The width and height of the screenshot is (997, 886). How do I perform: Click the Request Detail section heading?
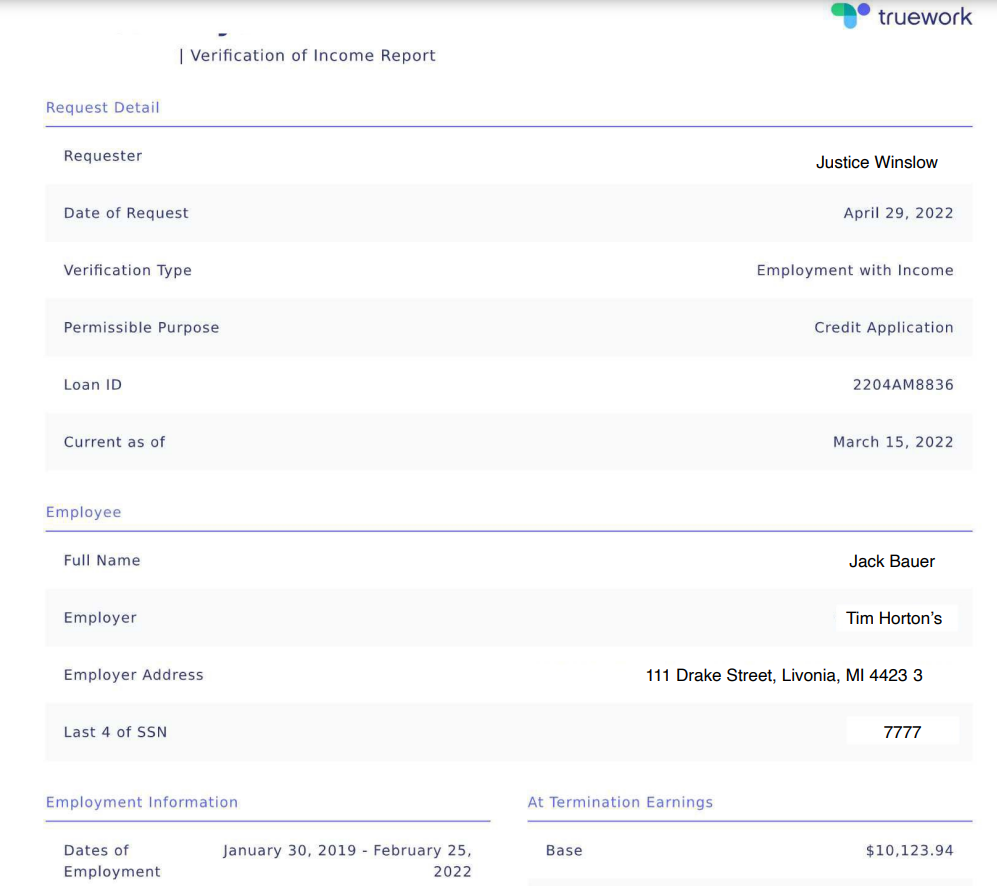tap(102, 107)
